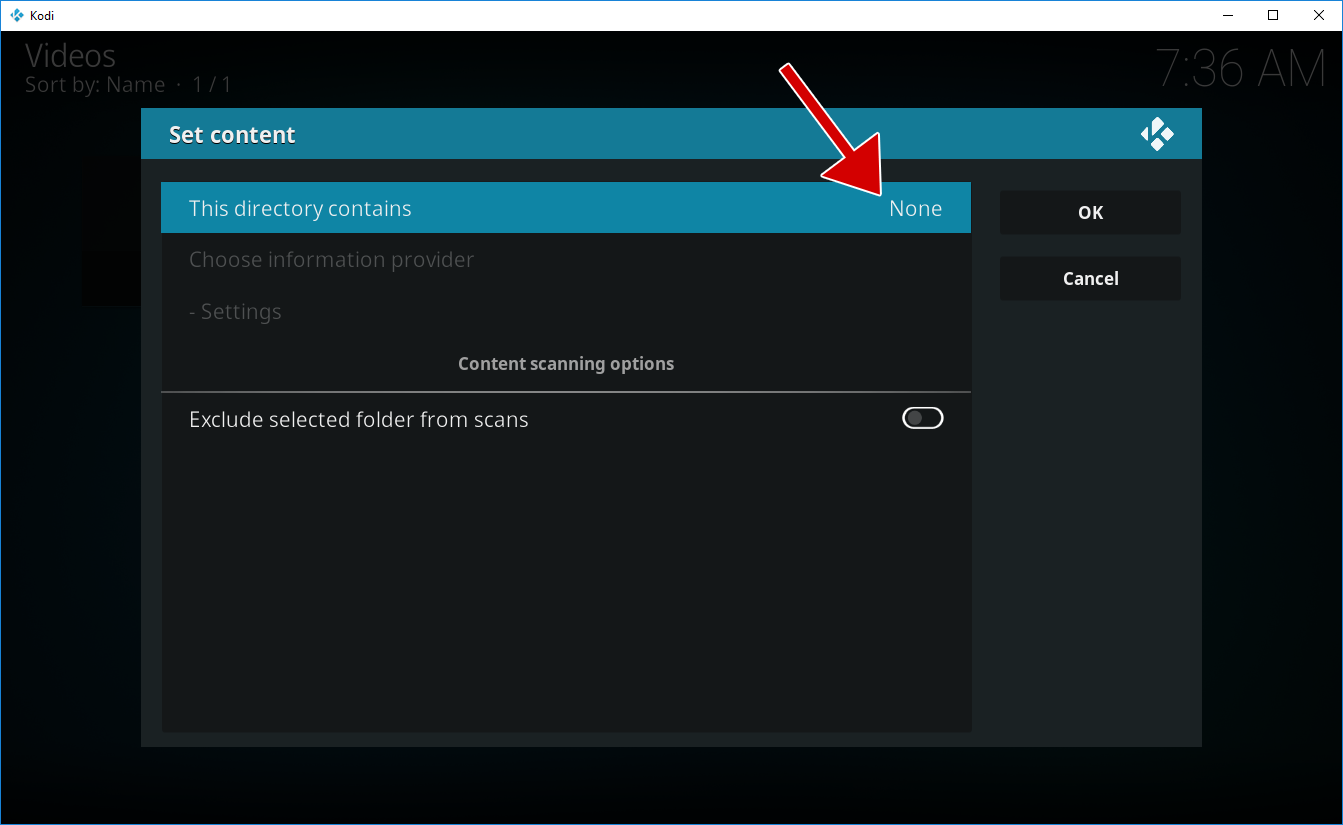Toggle the Exclude selected folder from scans switch
Image resolution: width=1343 pixels, height=825 pixels.
pyautogui.click(x=922, y=419)
